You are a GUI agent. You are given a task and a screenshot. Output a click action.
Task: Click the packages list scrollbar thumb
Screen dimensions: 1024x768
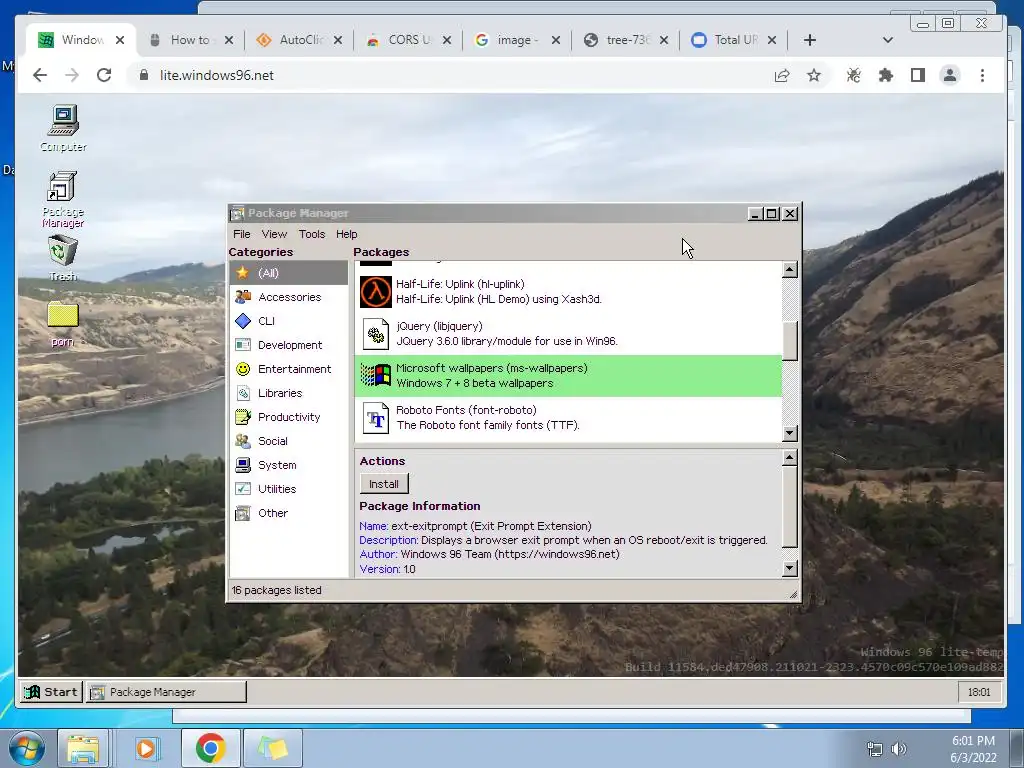[790, 341]
